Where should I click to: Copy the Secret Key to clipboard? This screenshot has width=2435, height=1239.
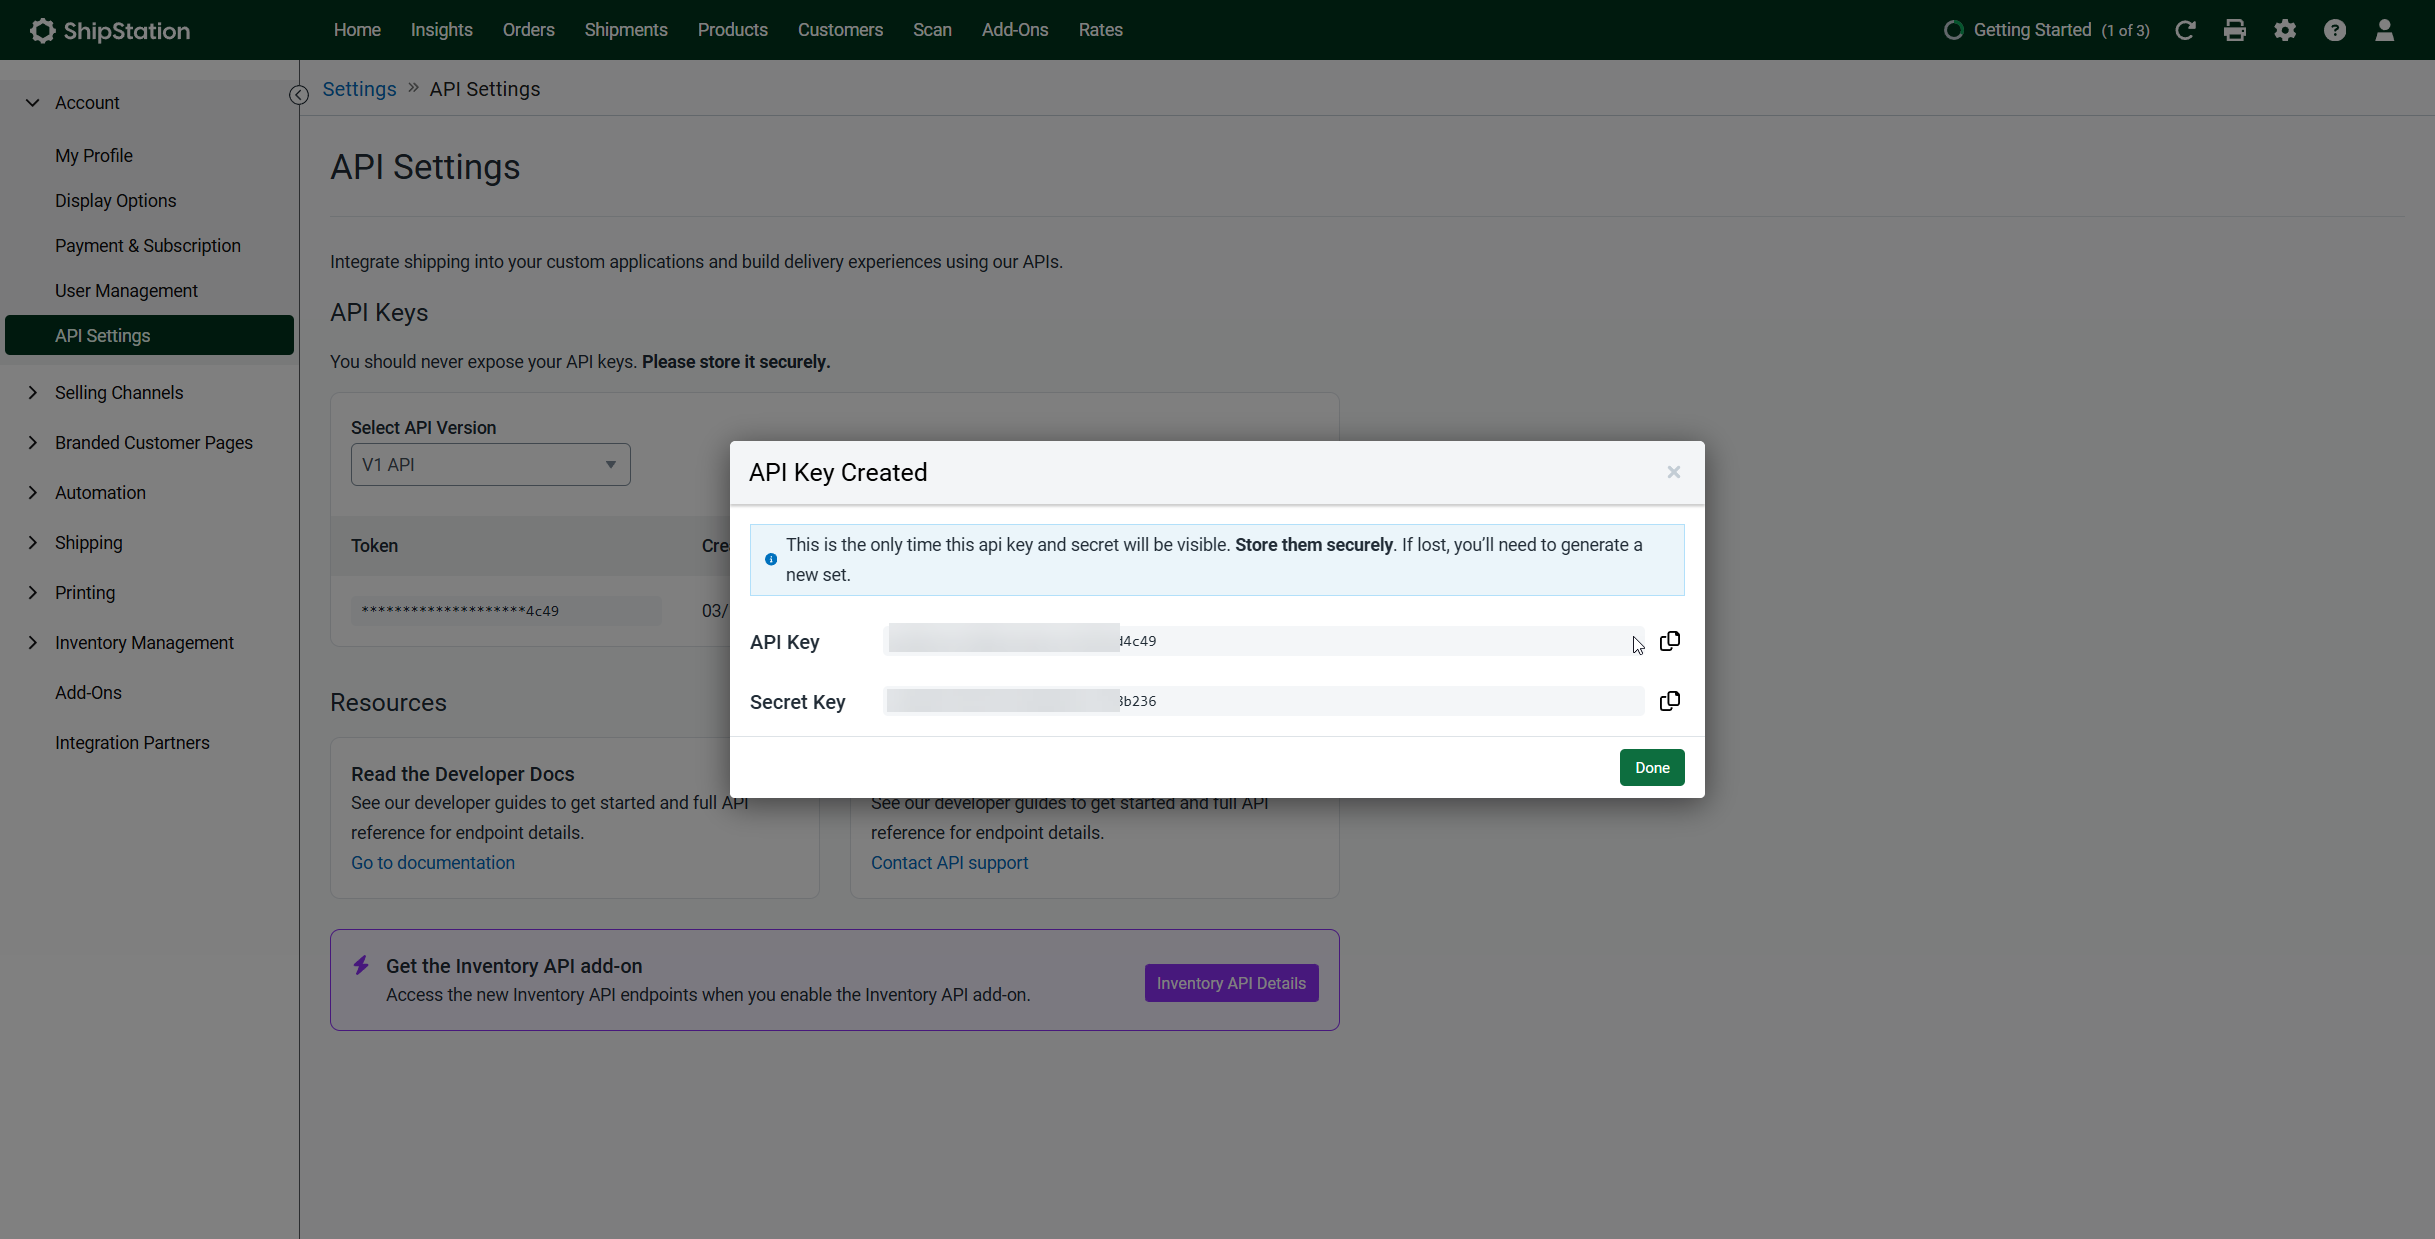click(1669, 701)
